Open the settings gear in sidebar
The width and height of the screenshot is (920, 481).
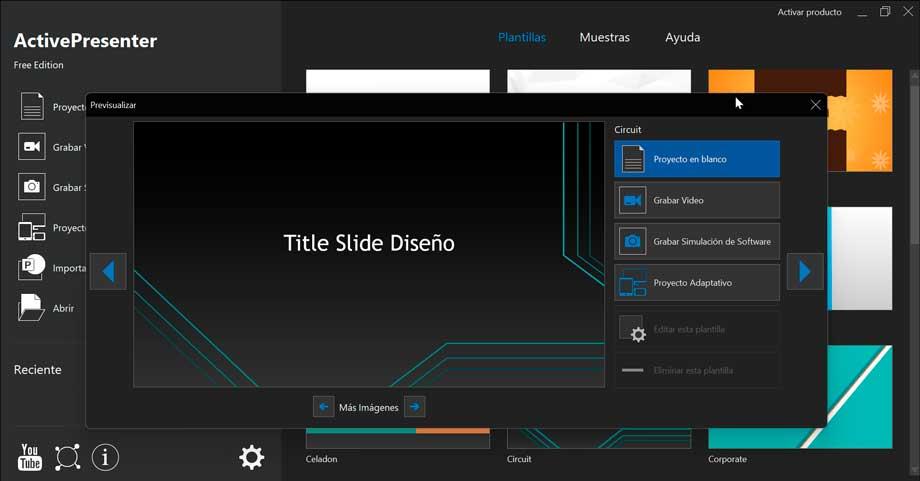tap(252, 458)
